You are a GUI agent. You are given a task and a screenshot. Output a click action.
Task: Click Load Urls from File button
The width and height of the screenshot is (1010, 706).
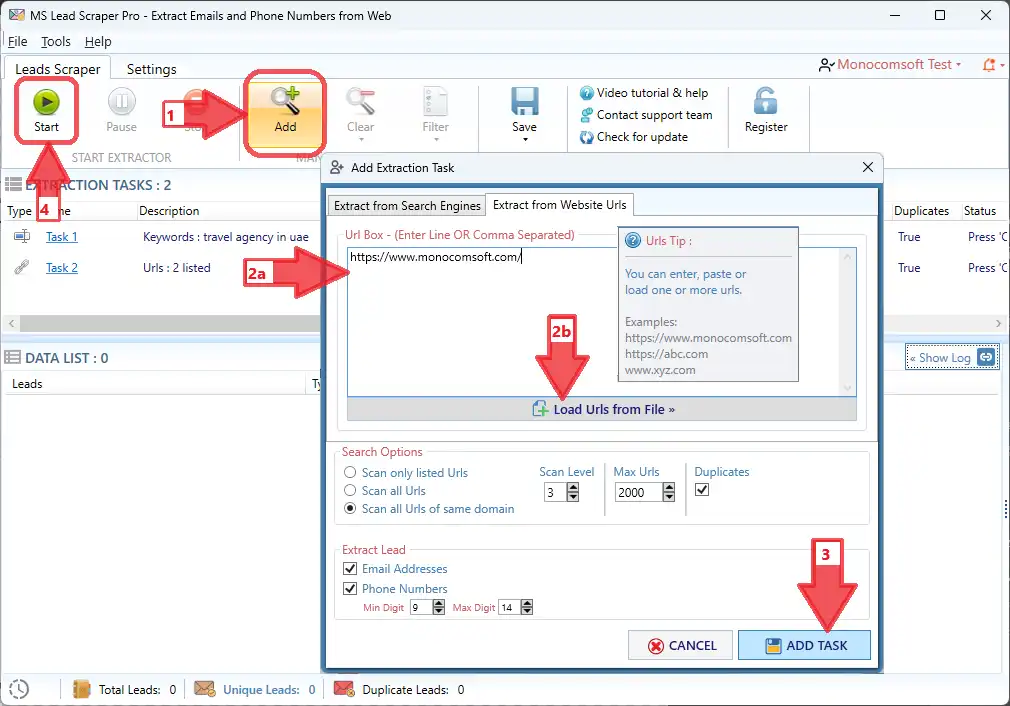point(602,409)
